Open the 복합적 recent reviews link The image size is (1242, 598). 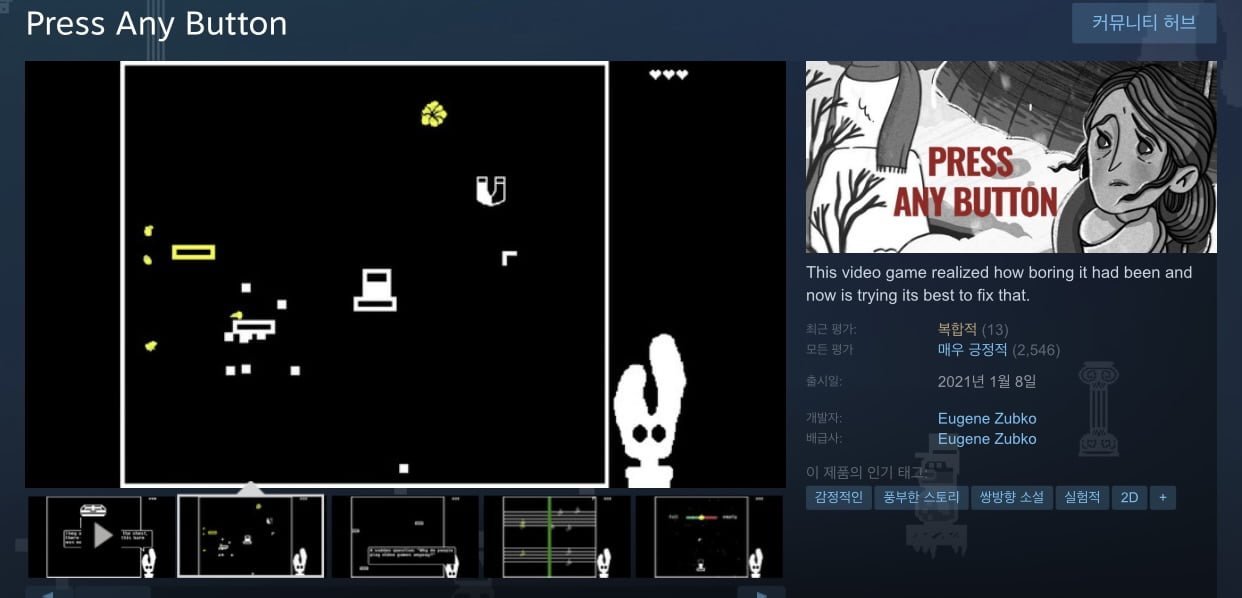[x=957, y=329]
